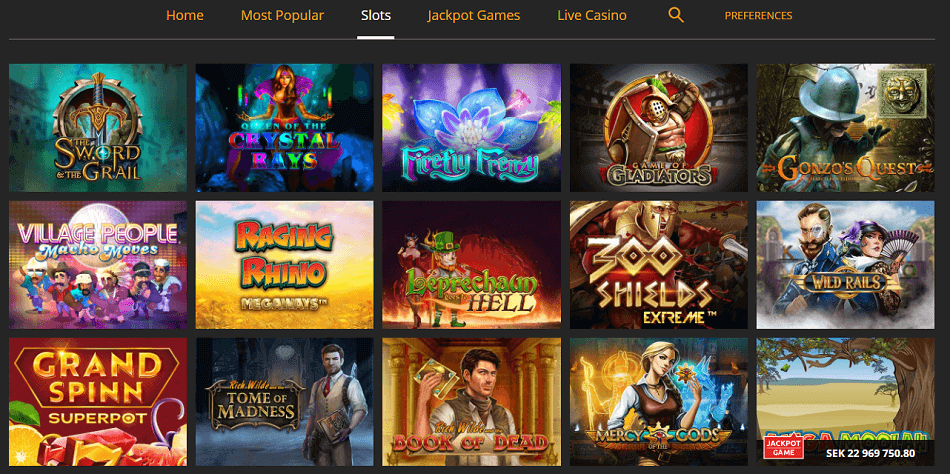Launch Grand Spinn Superpot slot

click(x=98, y=402)
